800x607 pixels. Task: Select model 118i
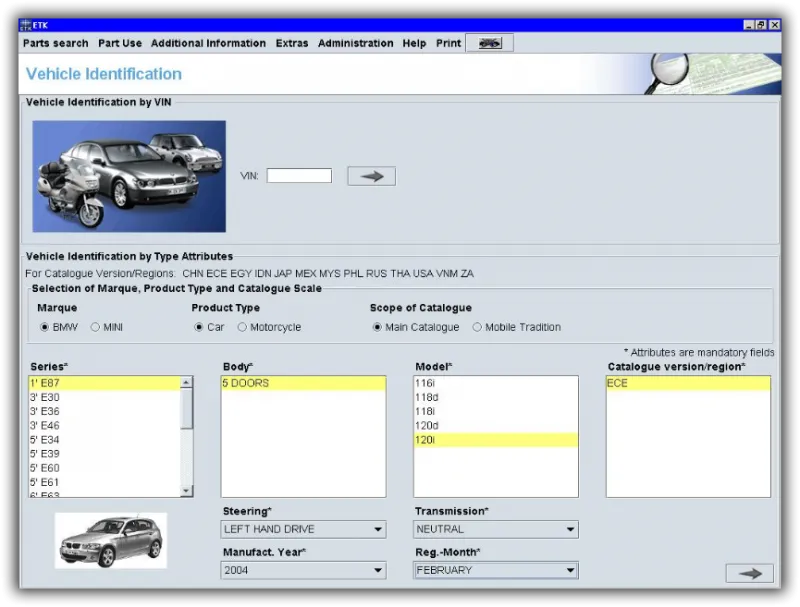(x=496, y=411)
